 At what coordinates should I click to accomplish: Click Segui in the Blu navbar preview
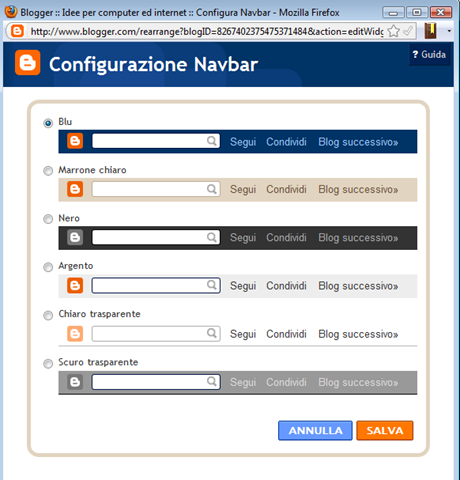(x=243, y=142)
